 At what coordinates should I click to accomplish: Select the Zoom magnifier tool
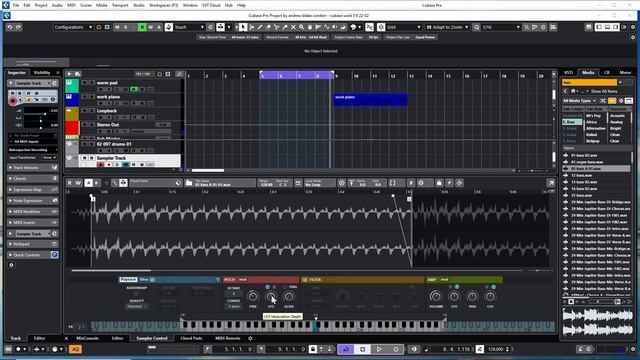click(301, 27)
